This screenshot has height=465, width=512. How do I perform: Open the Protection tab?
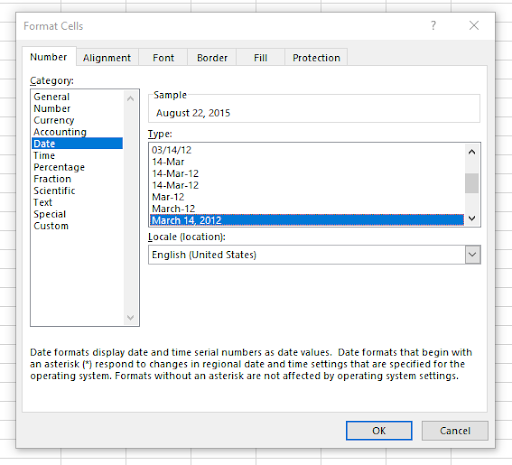(x=316, y=58)
